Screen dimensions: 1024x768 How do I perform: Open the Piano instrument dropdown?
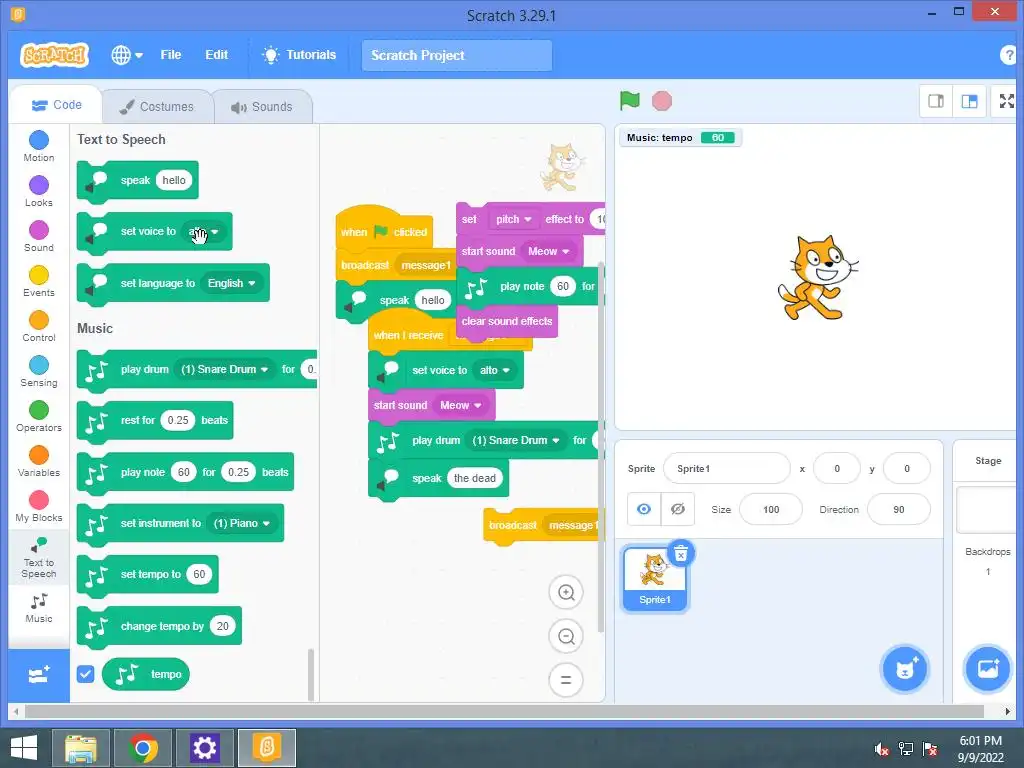click(x=242, y=524)
